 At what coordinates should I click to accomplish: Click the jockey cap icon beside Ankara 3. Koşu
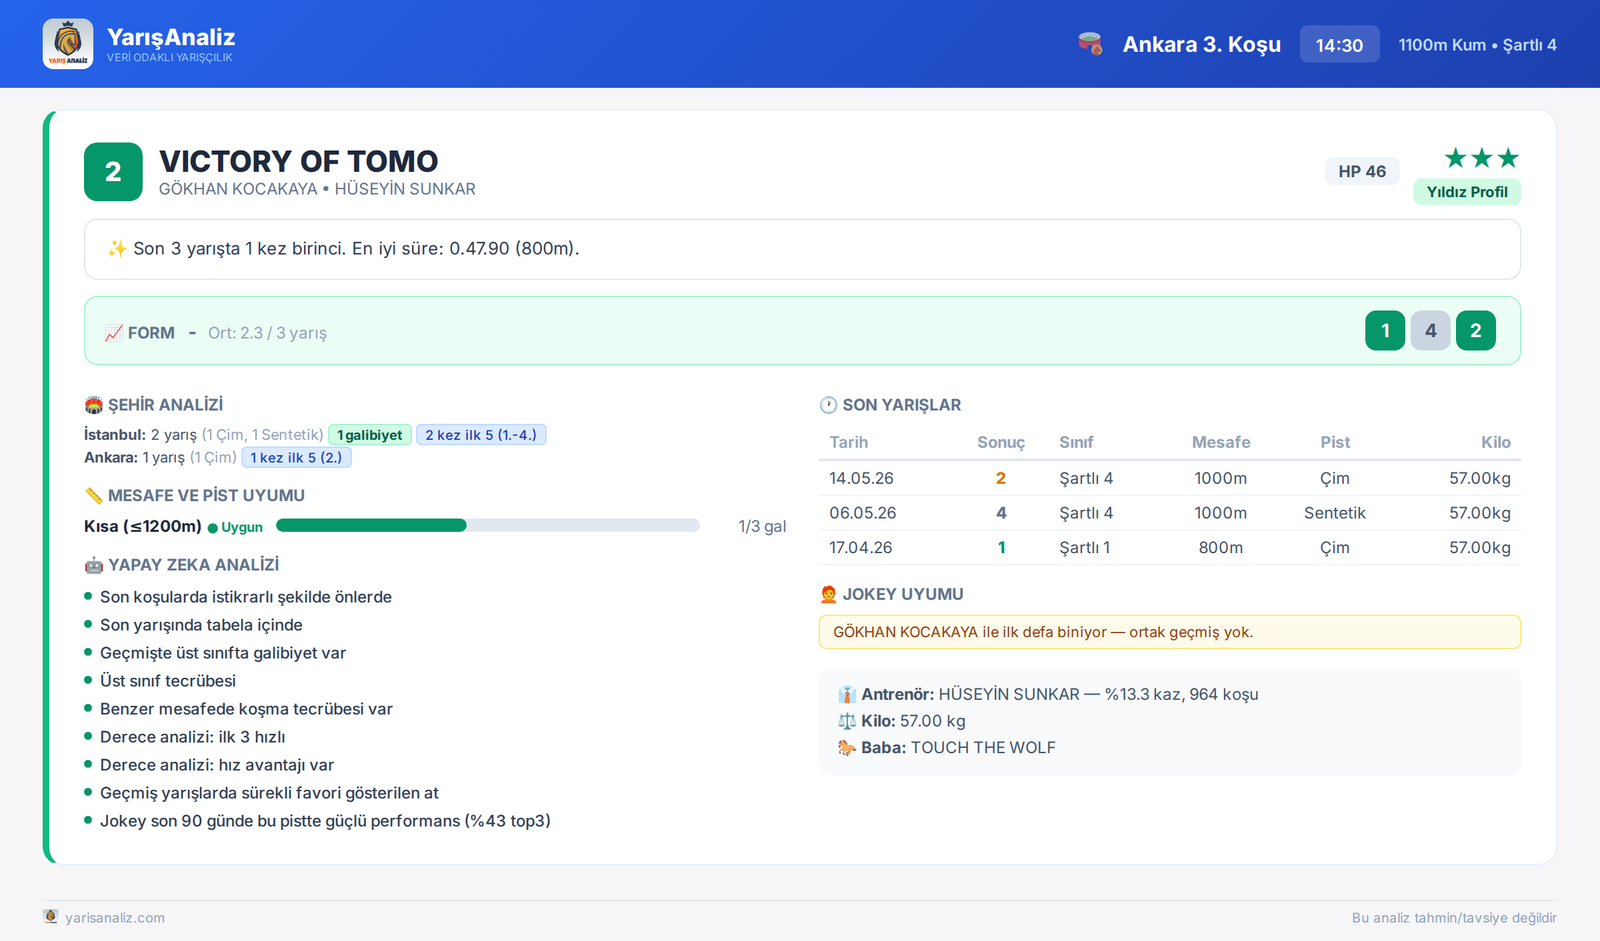pyautogui.click(x=1090, y=44)
